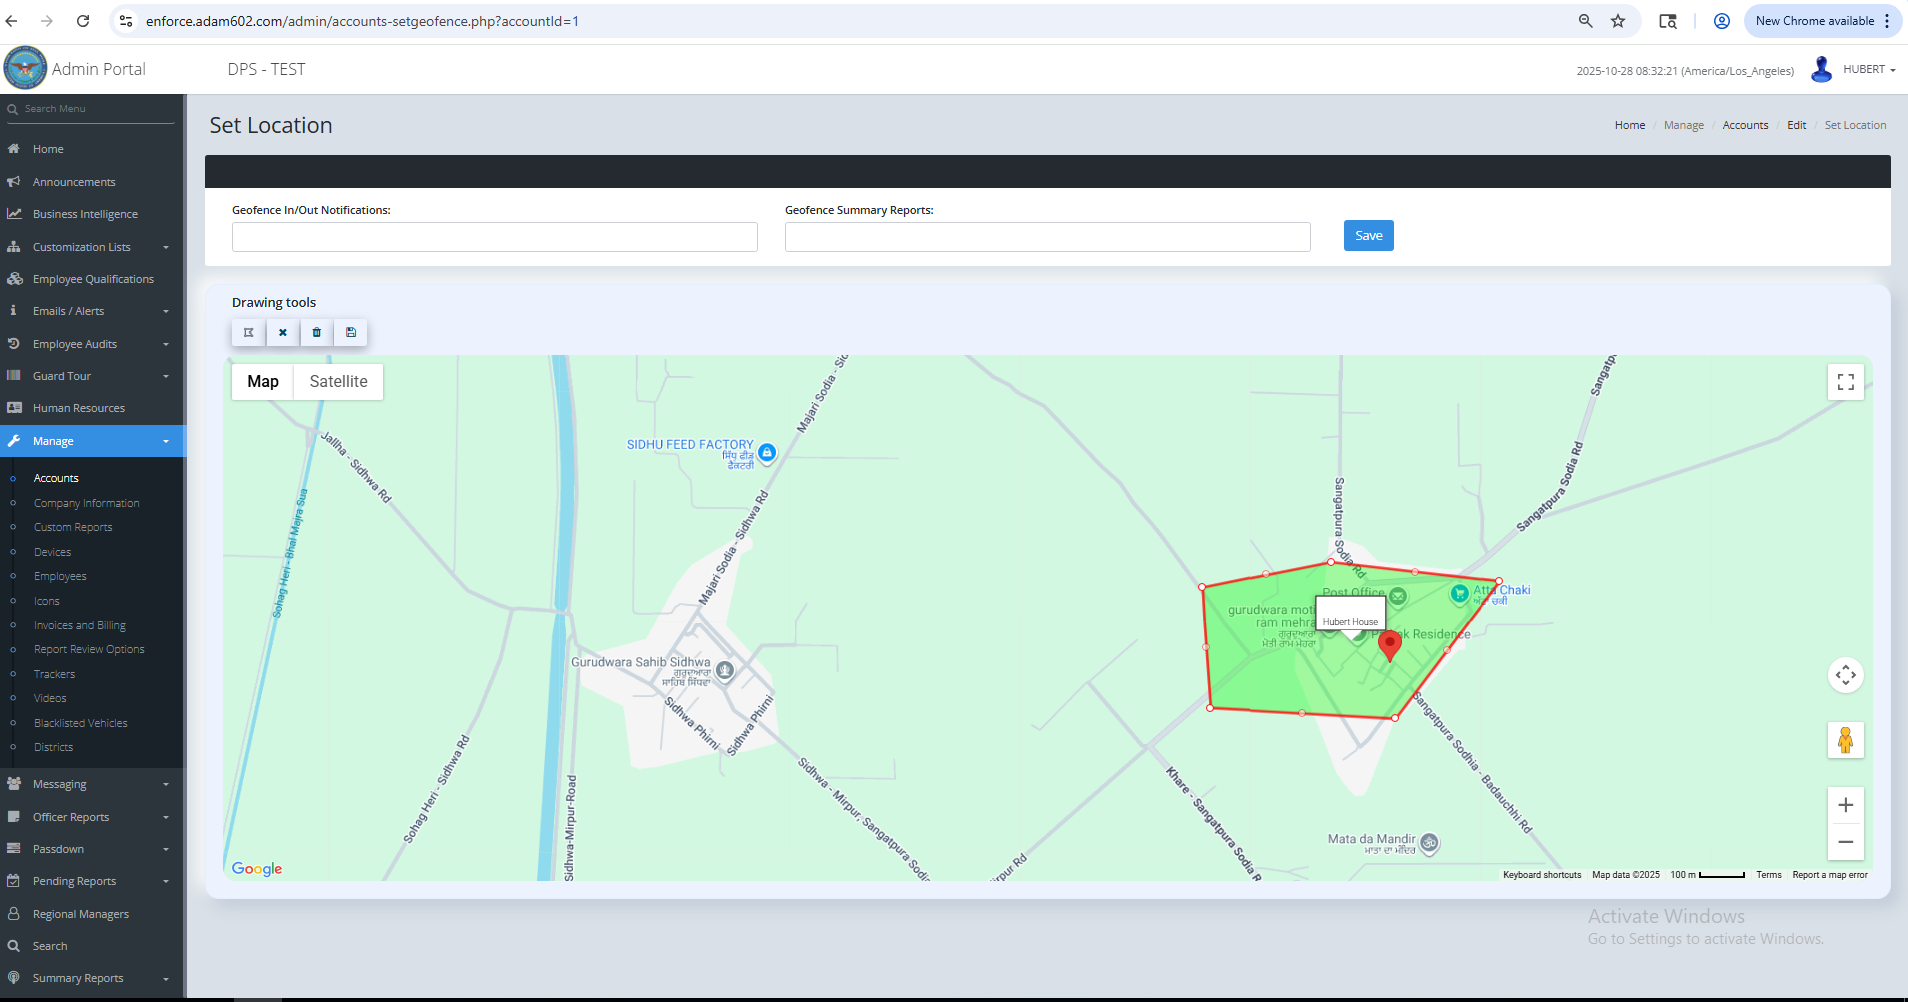This screenshot has height=1002, width=1908.
Task: Click the Save button for geofence reports
Action: (1368, 235)
